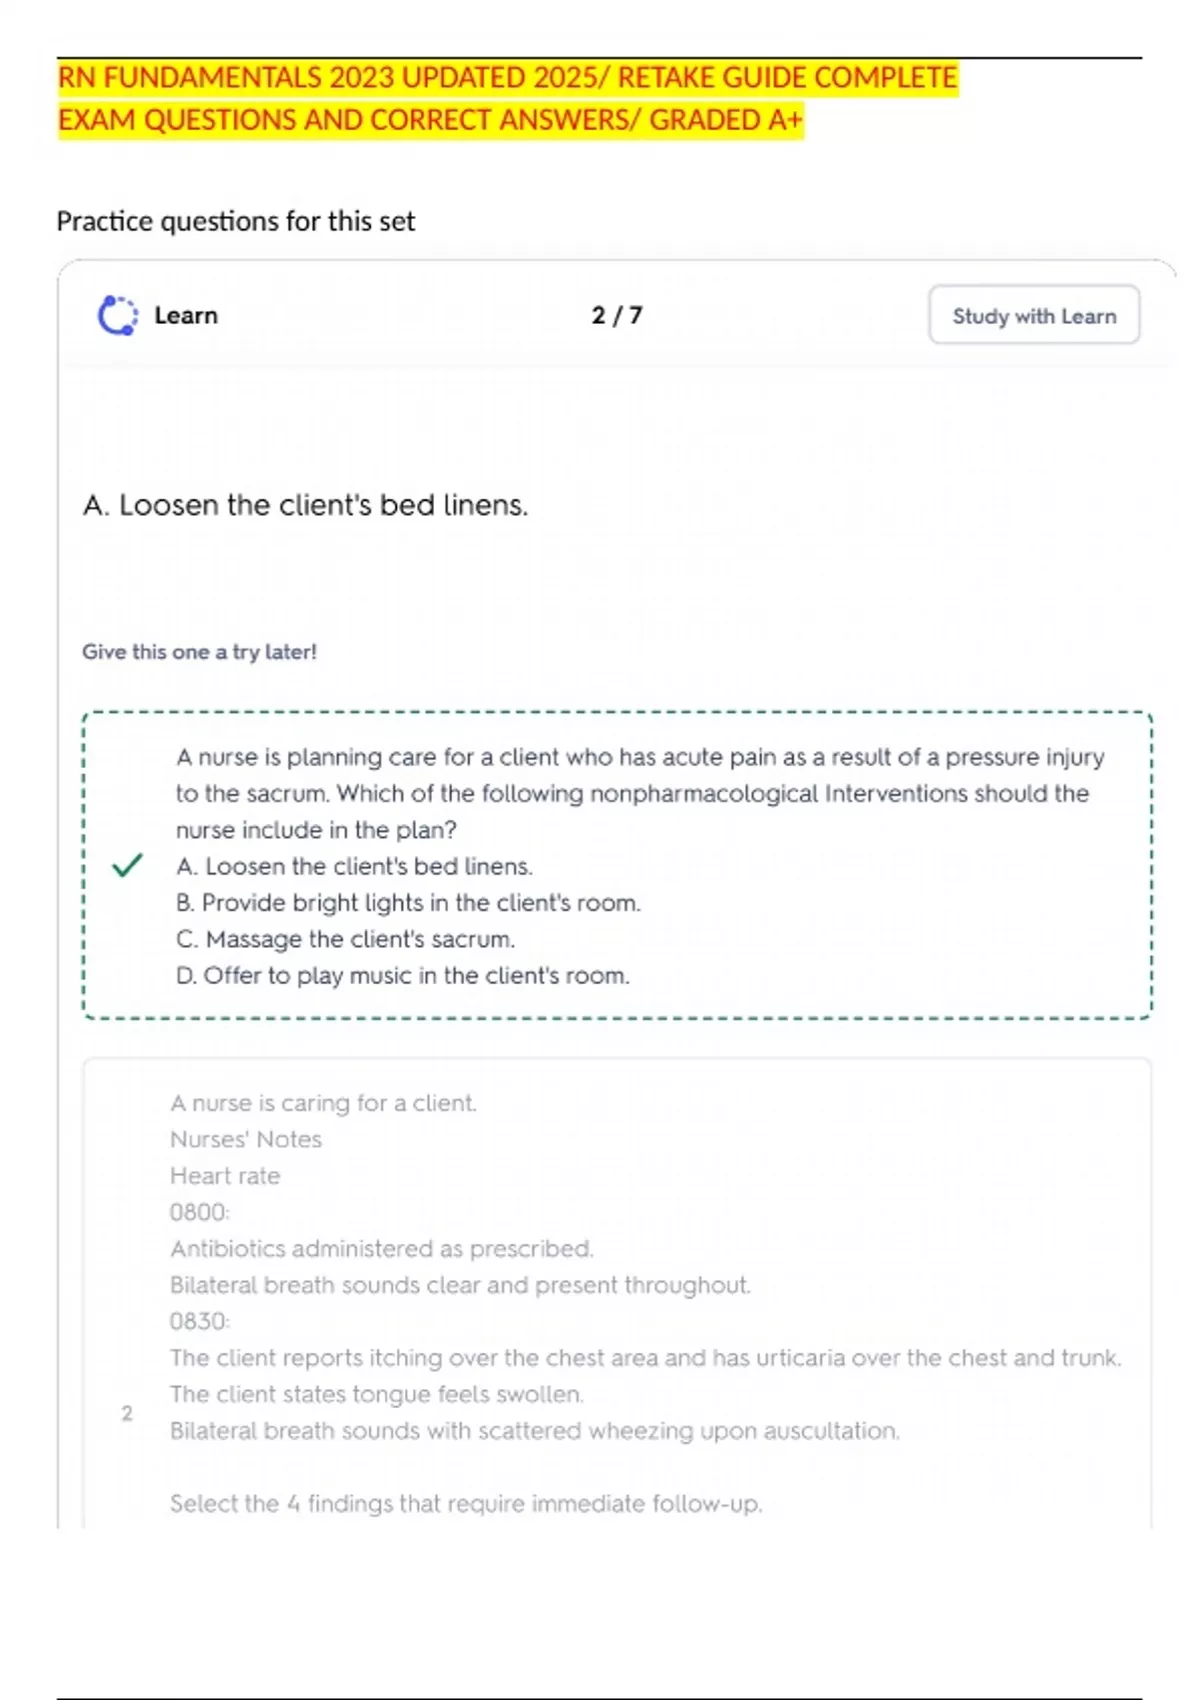Image resolution: width=1200 pixels, height=1700 pixels.
Task: Click the highlighted RN FUNDAMENTALS title line
Action: pyautogui.click(x=507, y=78)
